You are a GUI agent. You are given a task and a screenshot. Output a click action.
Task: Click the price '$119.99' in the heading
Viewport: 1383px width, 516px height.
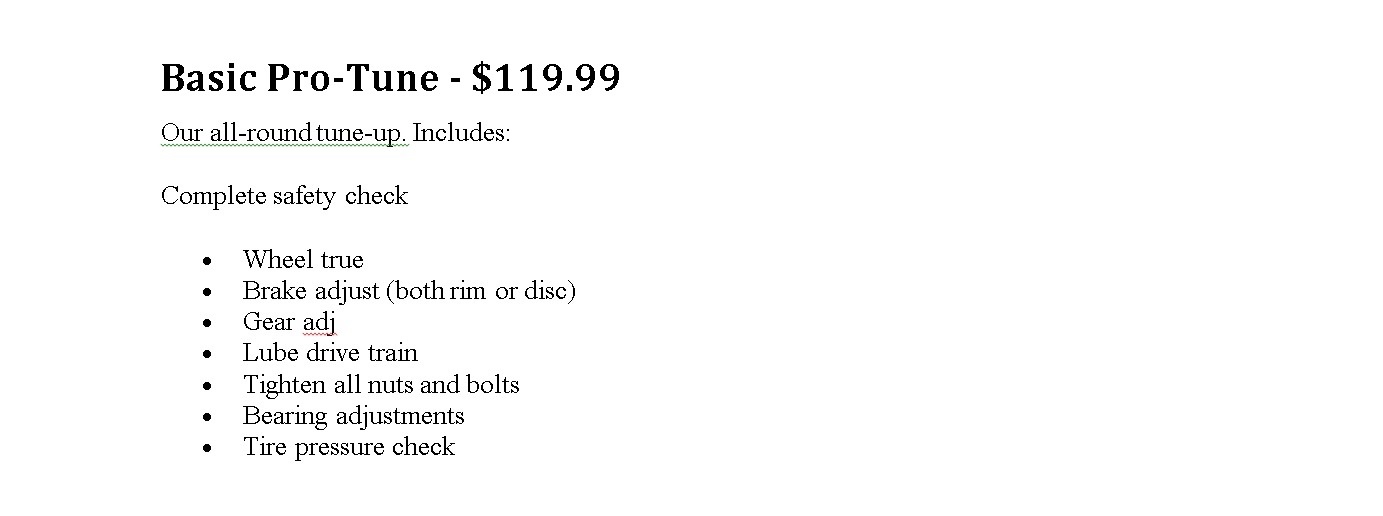546,78
